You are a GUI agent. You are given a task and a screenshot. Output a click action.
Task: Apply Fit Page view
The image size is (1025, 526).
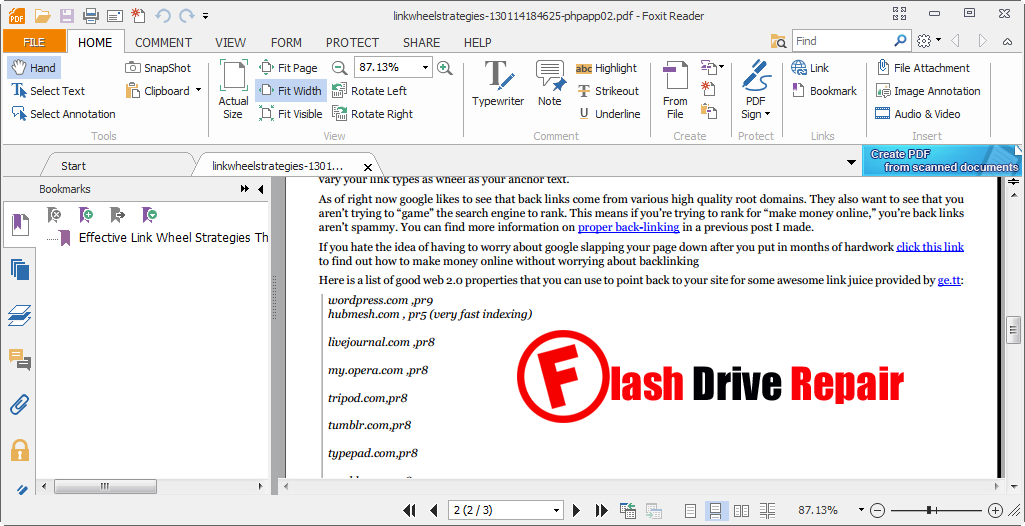pyautogui.click(x=288, y=68)
